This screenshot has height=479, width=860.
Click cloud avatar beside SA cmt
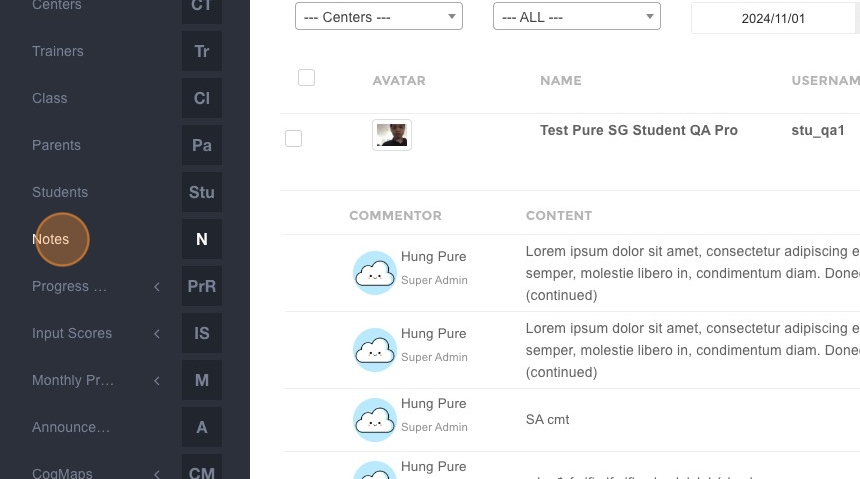point(375,420)
